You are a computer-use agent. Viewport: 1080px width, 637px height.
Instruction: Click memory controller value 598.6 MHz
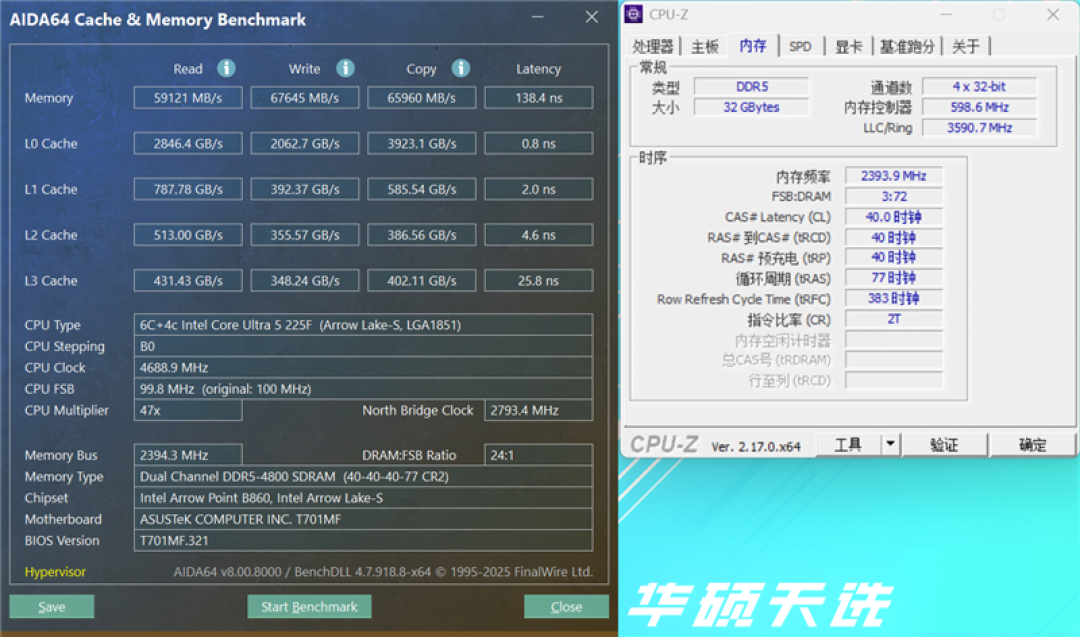979,107
